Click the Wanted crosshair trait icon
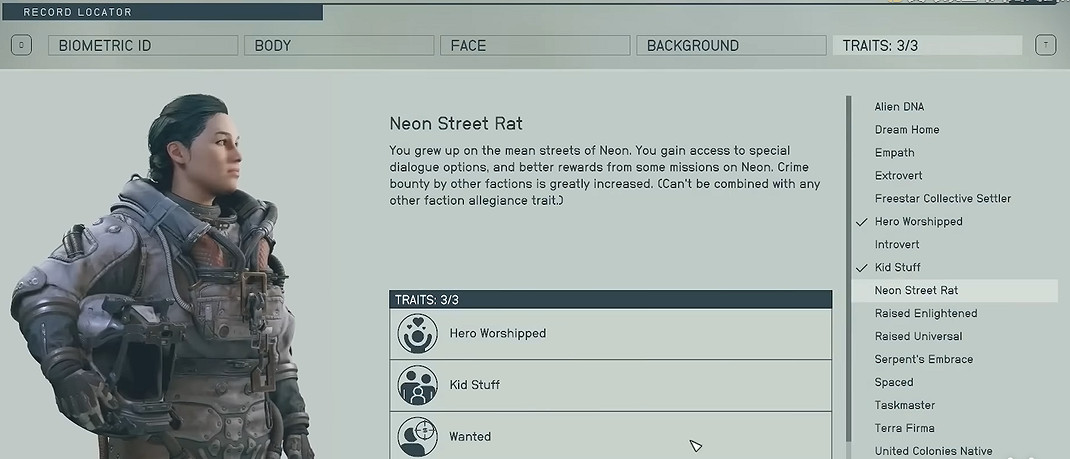Viewport: 1070px width, 459px height. [417, 437]
